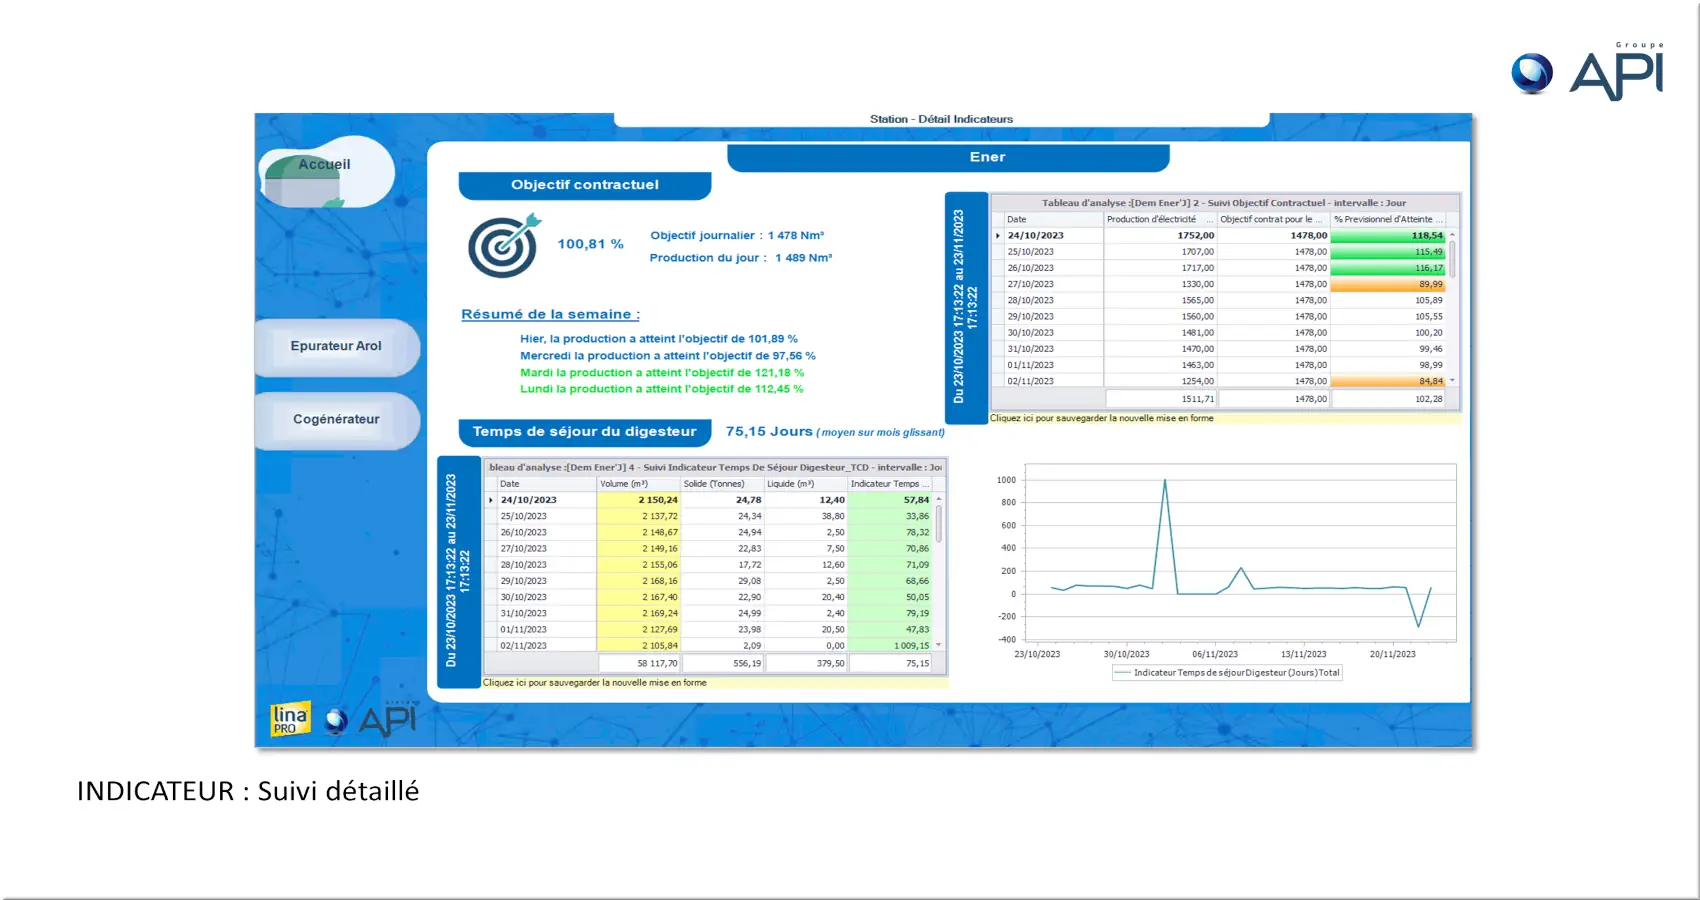The height and width of the screenshot is (900, 1700).
Task: Click the 1511,71 summary footer cell
Action: click(1160, 399)
